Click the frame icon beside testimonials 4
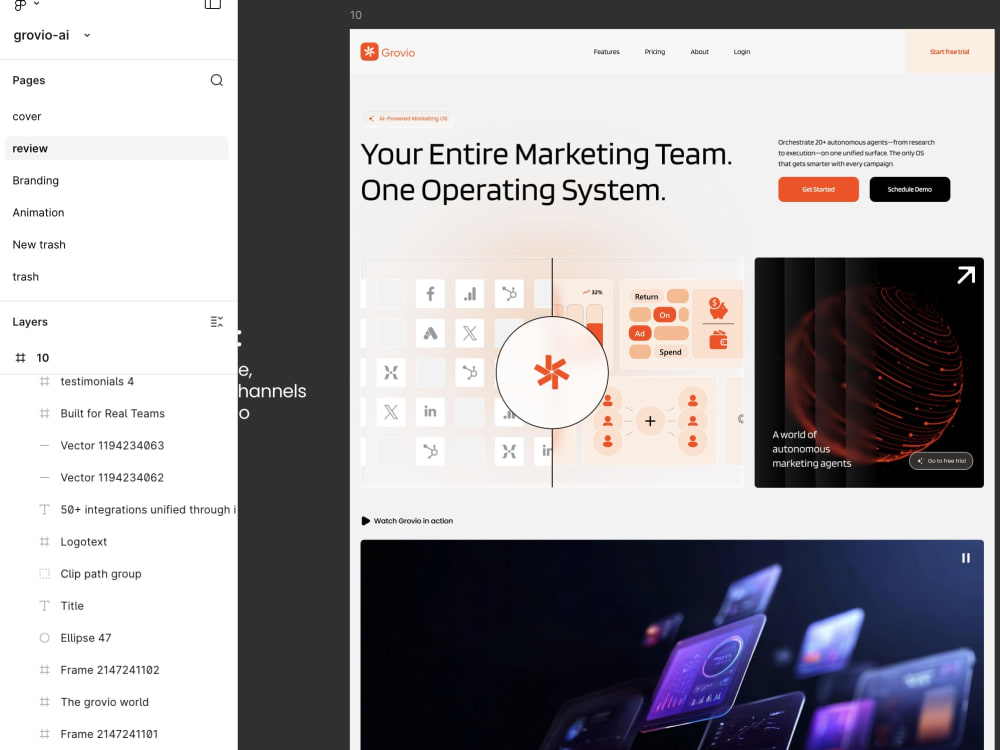Image resolution: width=1000 pixels, height=750 pixels. tap(45, 381)
